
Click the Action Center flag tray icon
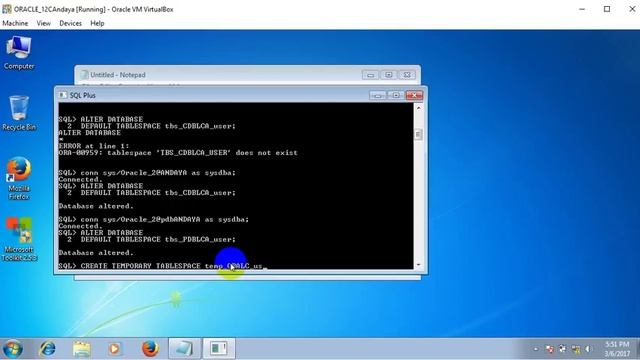coord(550,349)
